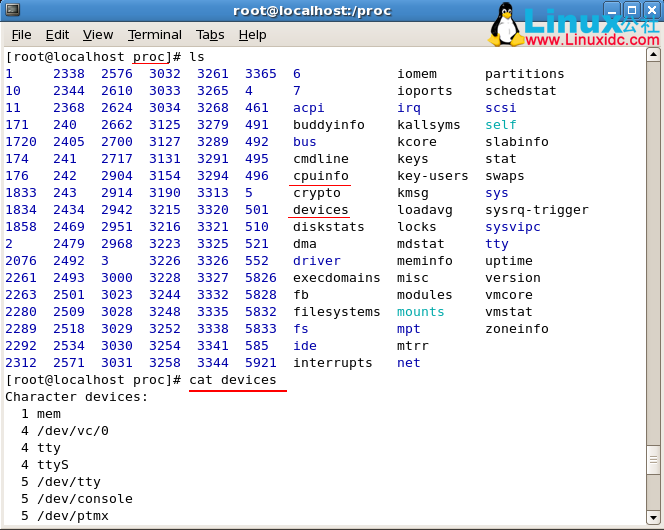Click the 'cpuinfo' entry
Screen dimensions: 664x530
321,176
